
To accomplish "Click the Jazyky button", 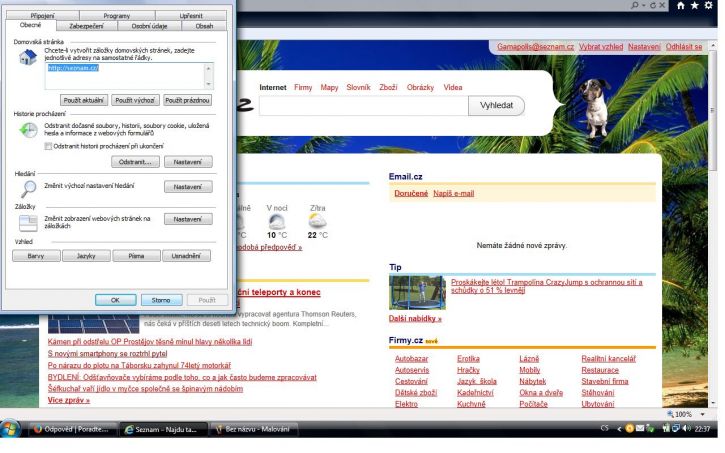I will [x=86, y=256].
